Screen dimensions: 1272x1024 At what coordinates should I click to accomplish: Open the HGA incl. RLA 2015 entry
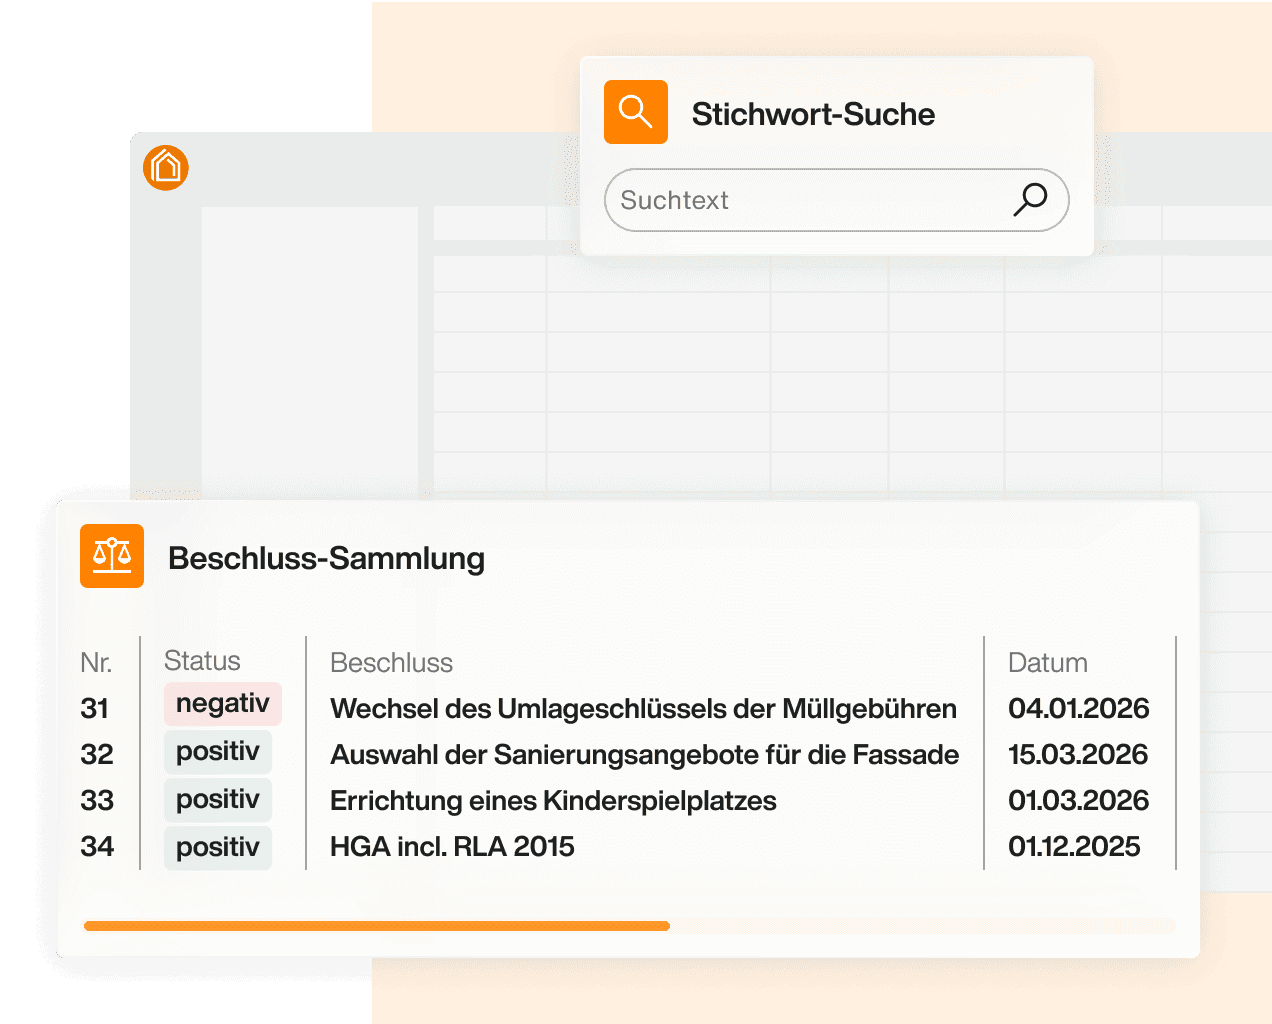tap(452, 847)
